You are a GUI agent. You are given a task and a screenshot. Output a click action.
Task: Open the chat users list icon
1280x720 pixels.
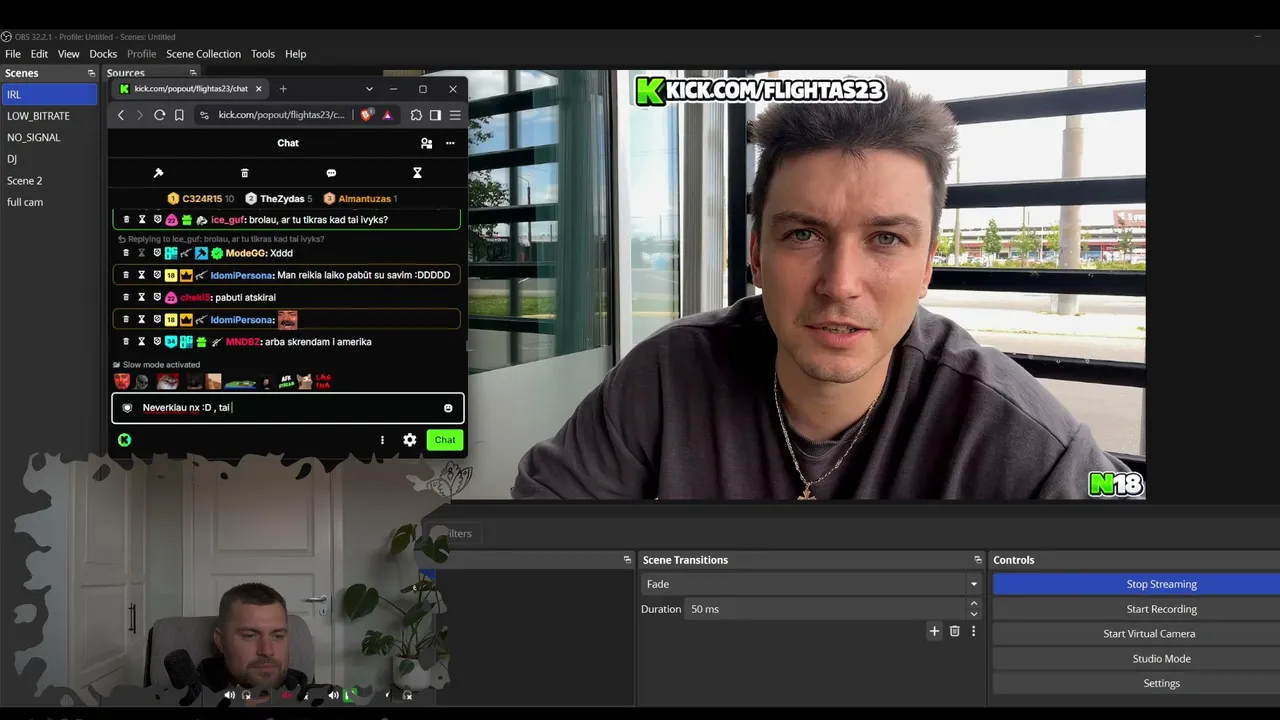[427, 143]
